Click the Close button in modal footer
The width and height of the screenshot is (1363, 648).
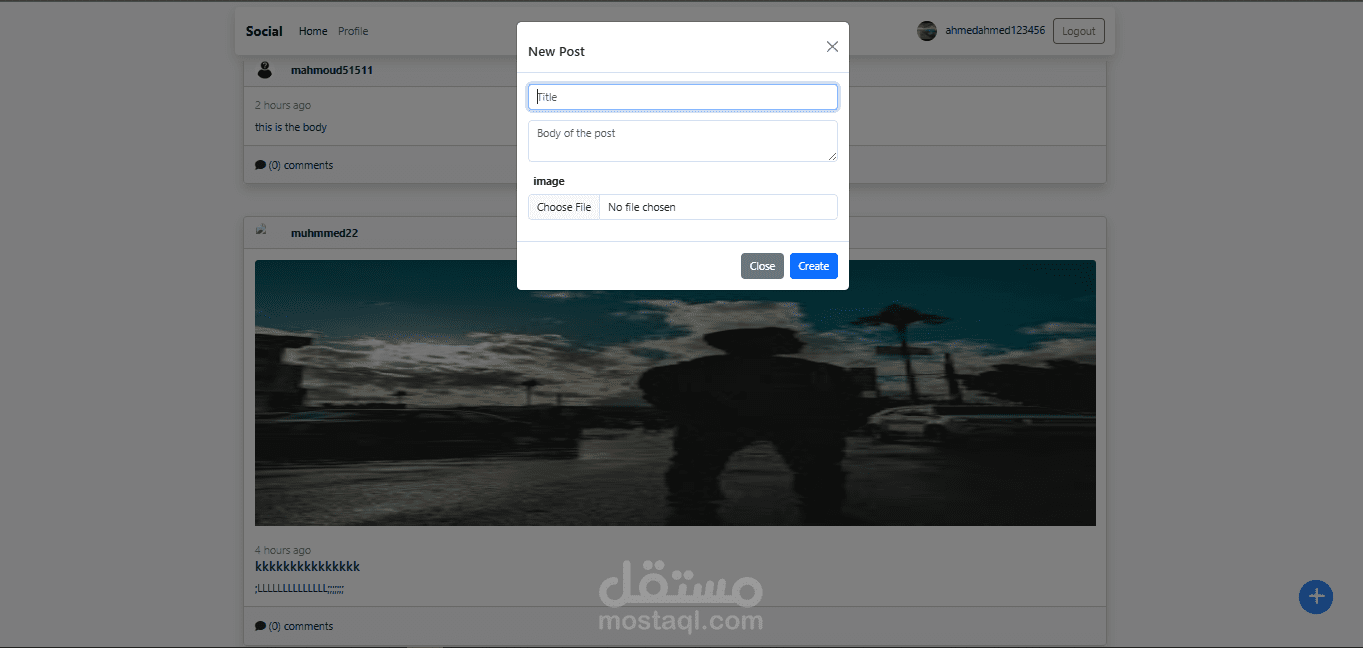pyautogui.click(x=762, y=266)
